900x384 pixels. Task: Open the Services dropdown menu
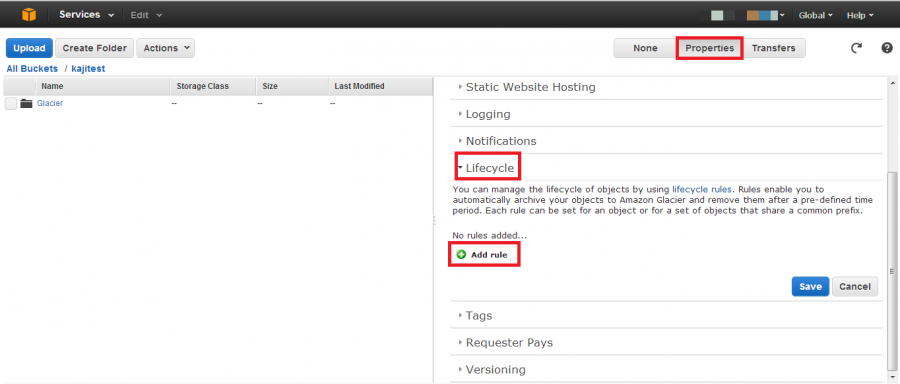click(86, 15)
